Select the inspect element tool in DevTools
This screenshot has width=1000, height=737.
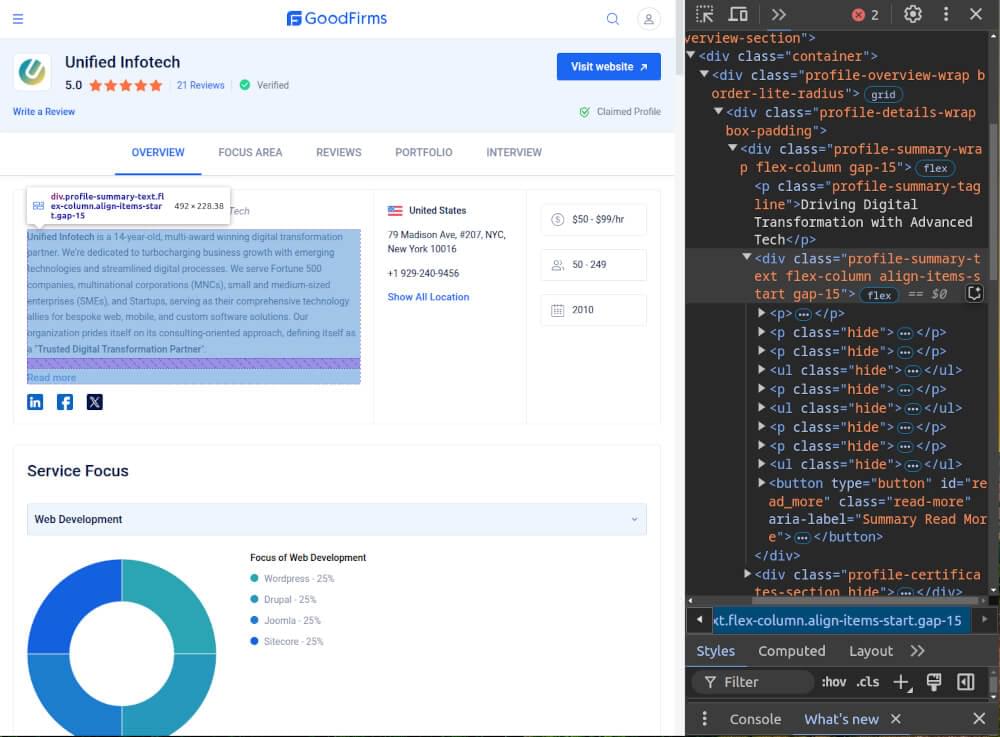coord(706,14)
